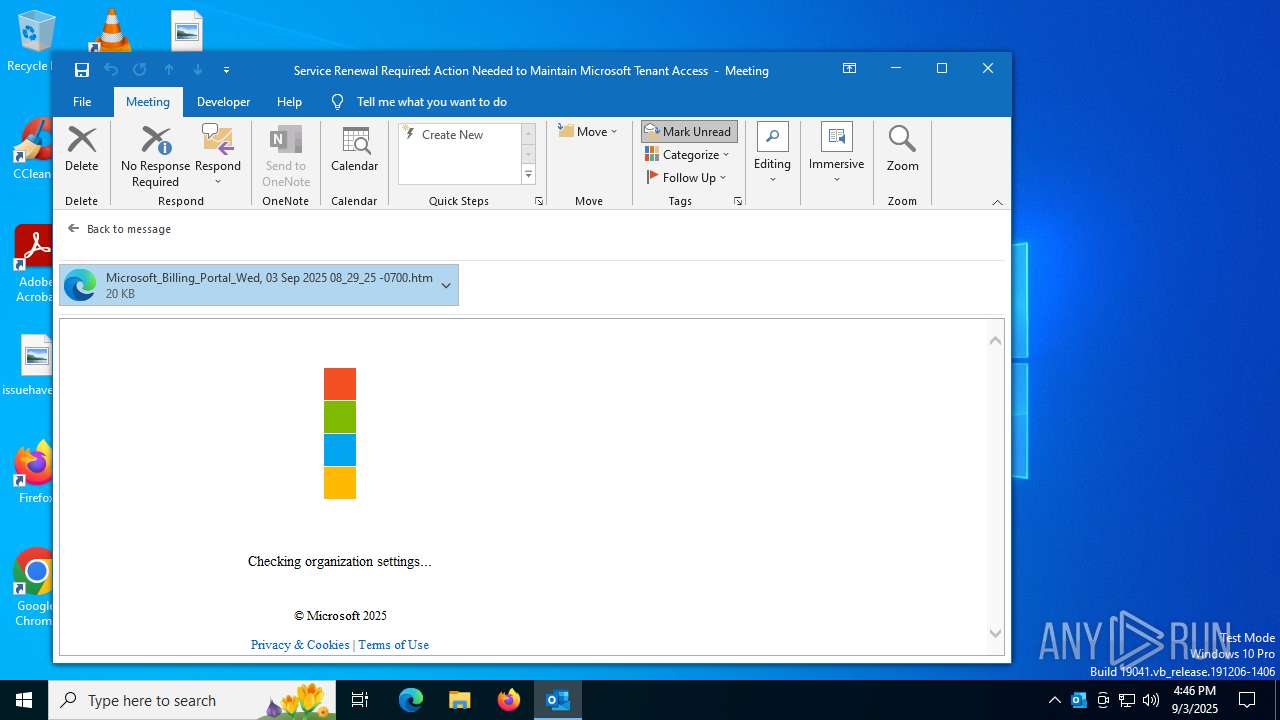
Task: Click the Terms of Use link
Action: tap(393, 645)
